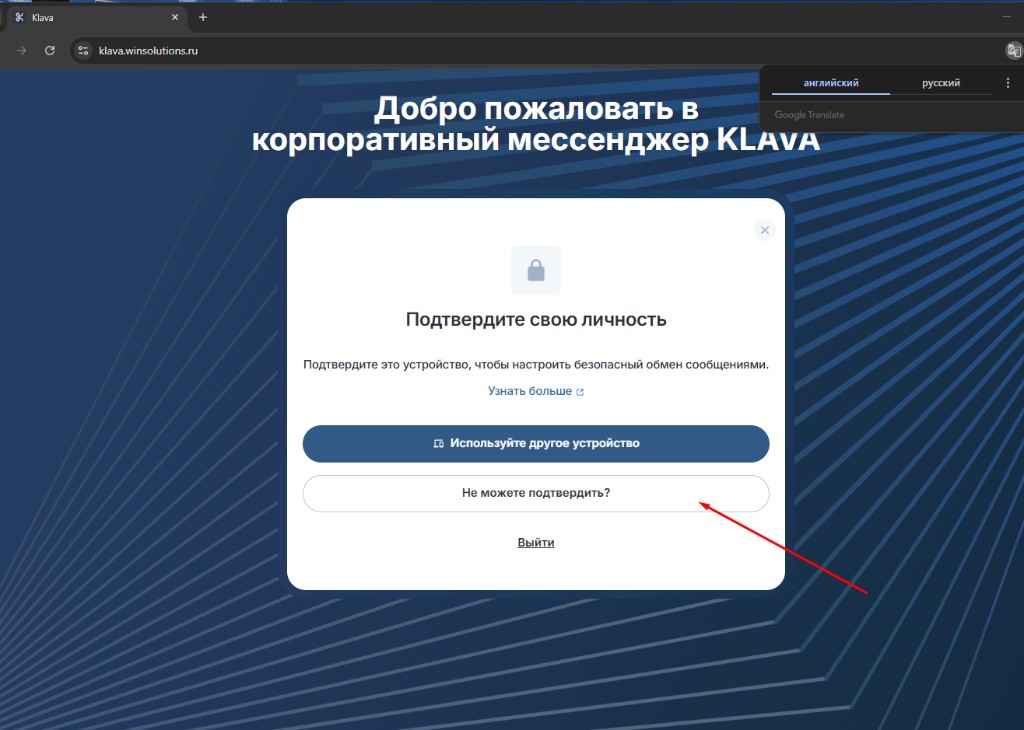Click the 'Не можете подтвердить?' button
This screenshot has width=1024, height=730.
pyautogui.click(x=536, y=493)
